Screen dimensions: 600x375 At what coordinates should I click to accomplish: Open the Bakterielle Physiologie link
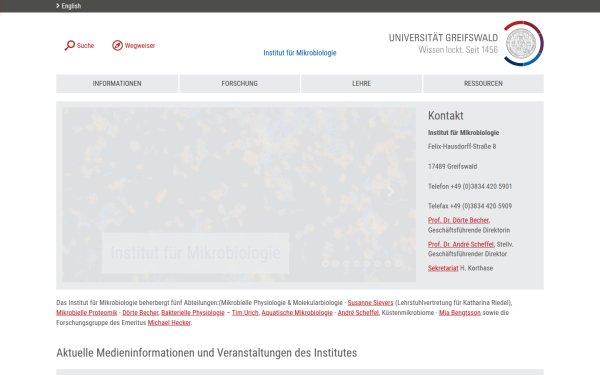193,313
